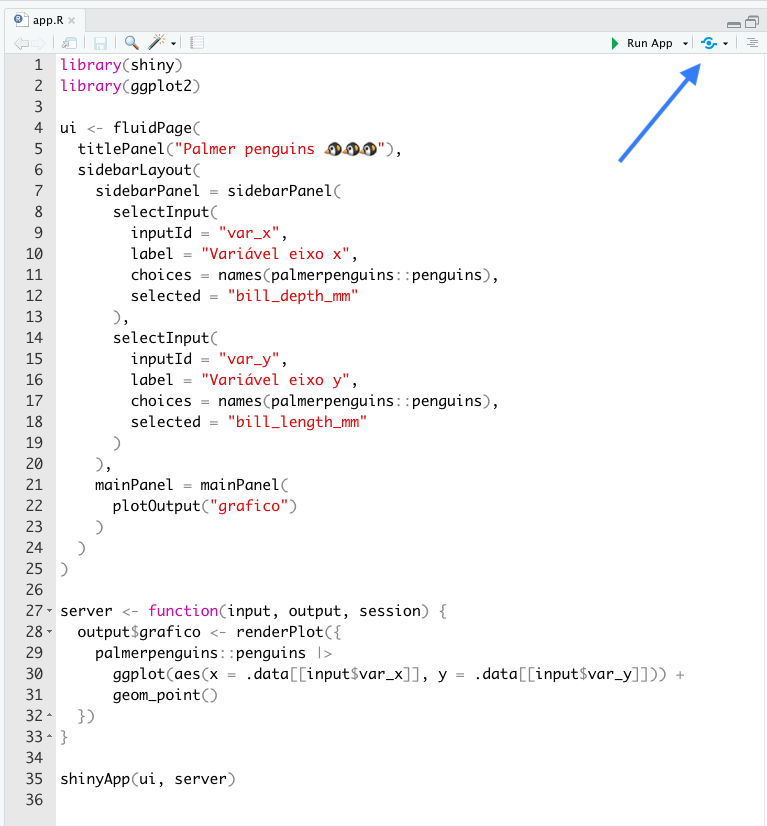This screenshot has width=767, height=826.
Task: Toggle the document outline icon
Action: (x=752, y=43)
